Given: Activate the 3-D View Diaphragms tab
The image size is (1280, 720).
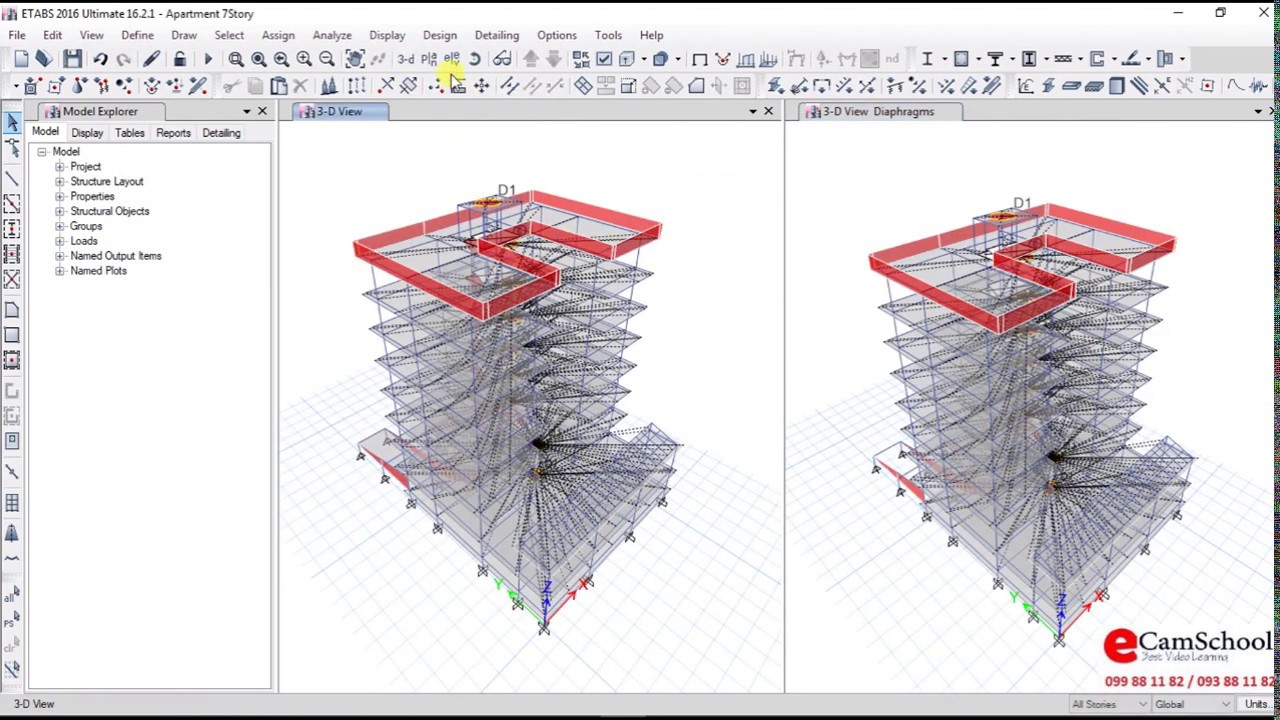Looking at the screenshot, I should (x=876, y=112).
